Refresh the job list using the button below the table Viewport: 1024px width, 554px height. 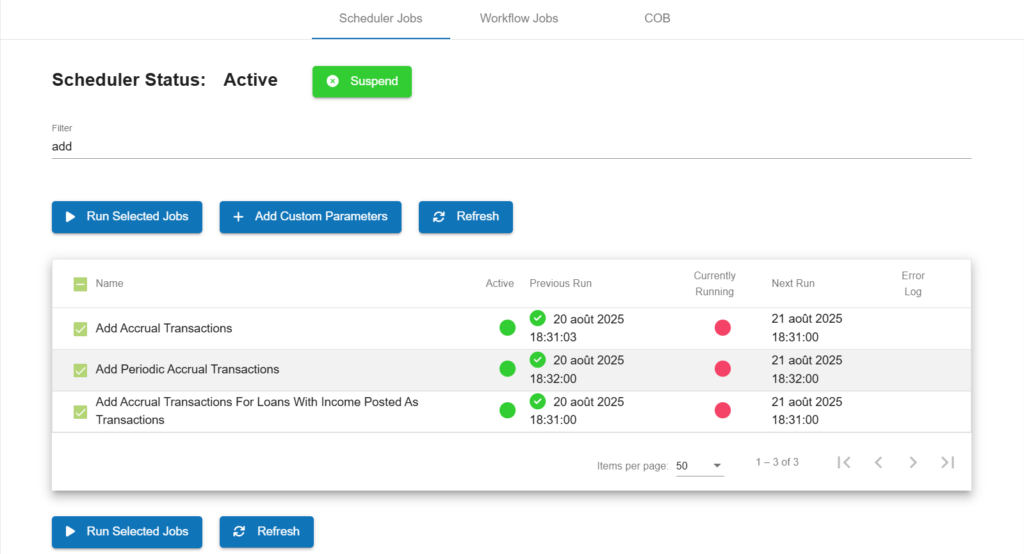click(x=266, y=532)
